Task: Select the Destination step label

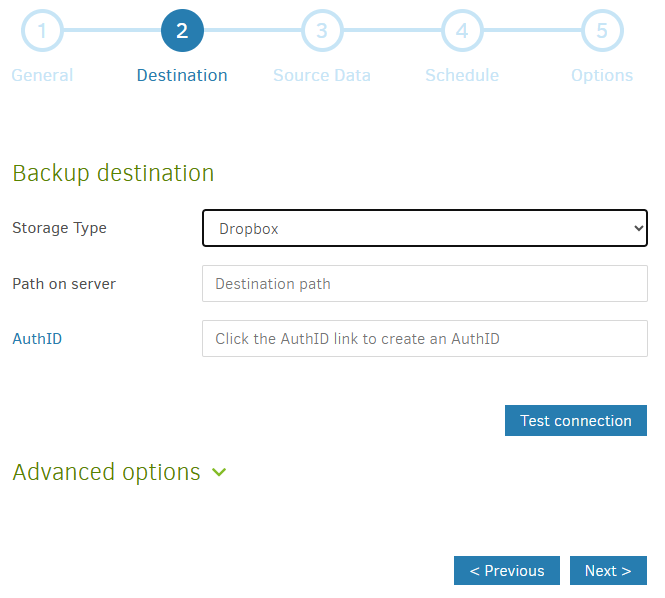Action: (x=182, y=75)
